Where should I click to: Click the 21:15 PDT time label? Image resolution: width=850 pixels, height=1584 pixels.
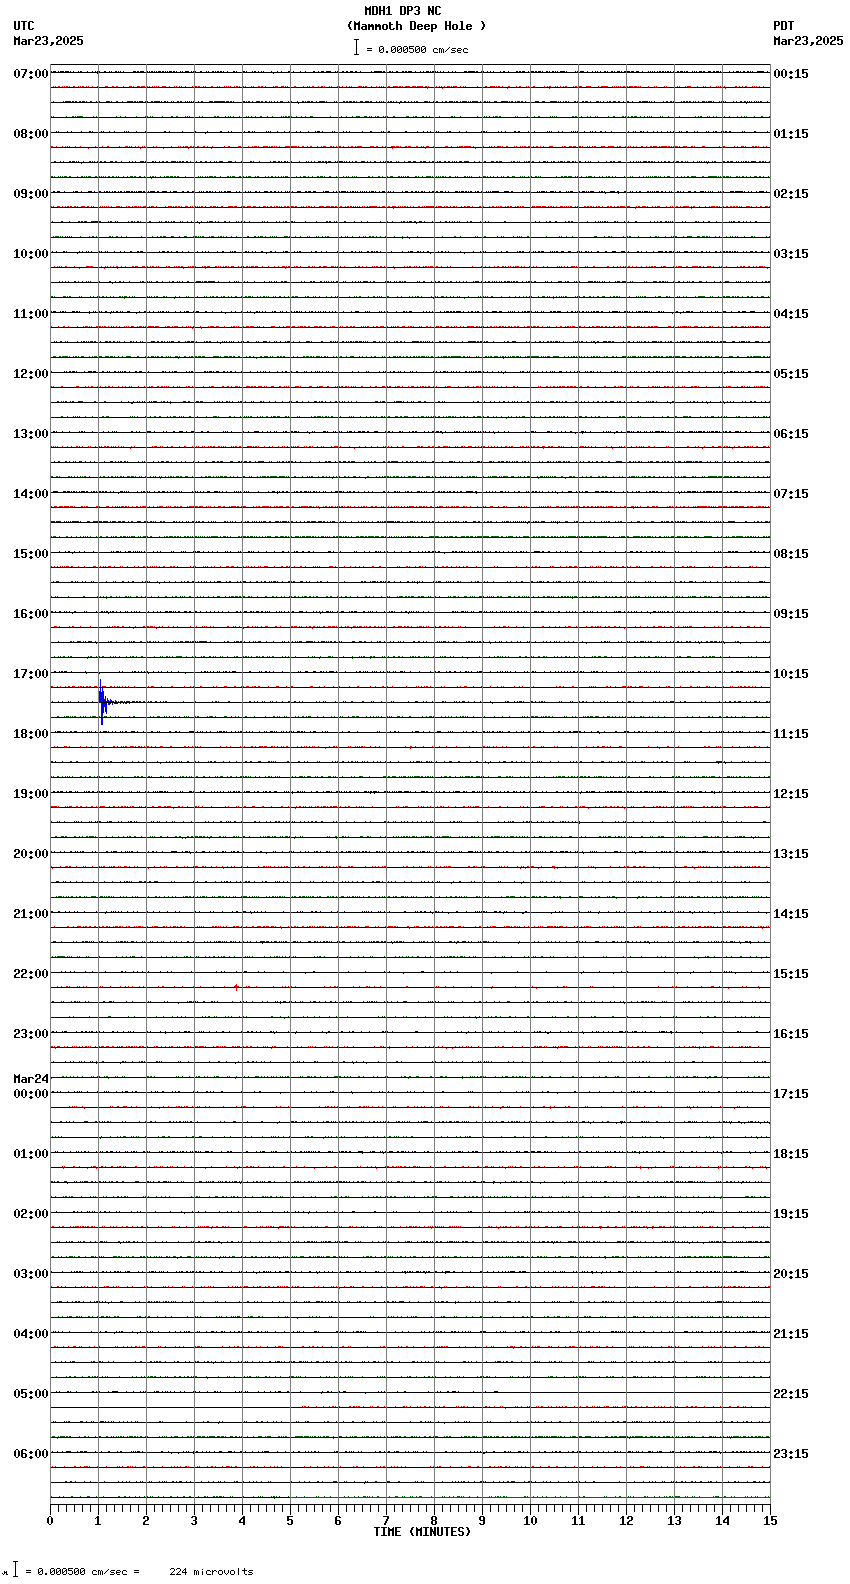pos(791,1334)
